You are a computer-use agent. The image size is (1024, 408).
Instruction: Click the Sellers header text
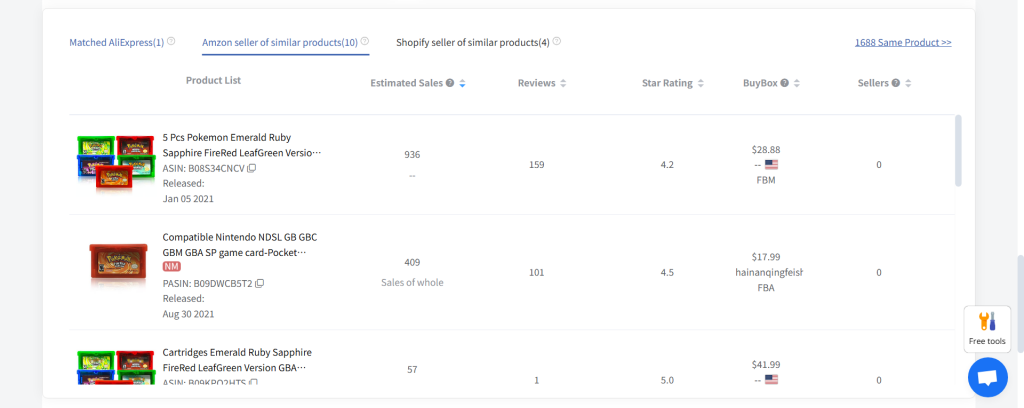pos(873,84)
